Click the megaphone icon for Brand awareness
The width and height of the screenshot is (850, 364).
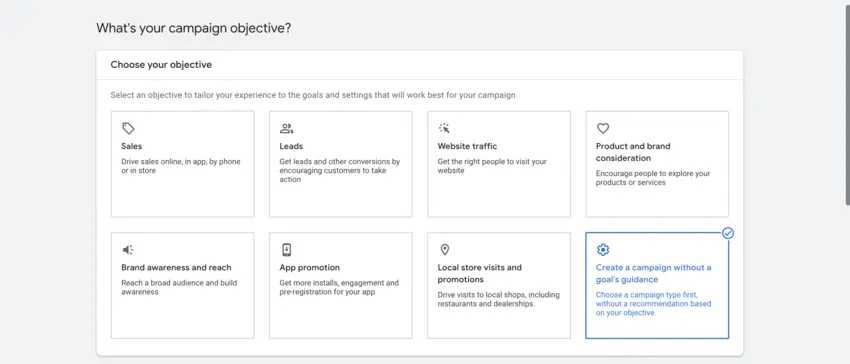[x=127, y=250]
